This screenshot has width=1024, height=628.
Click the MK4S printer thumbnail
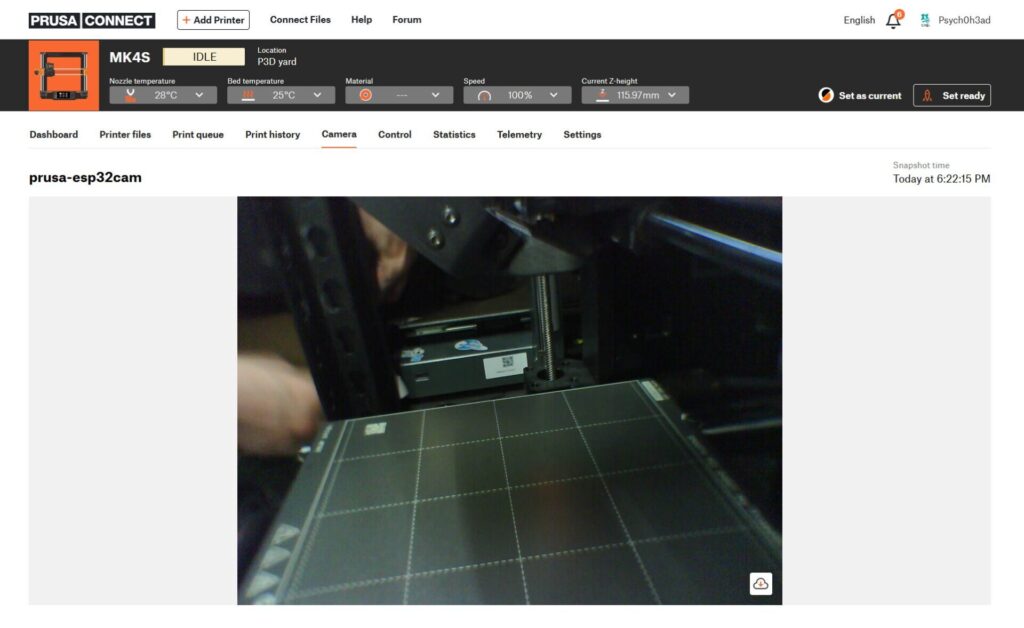pyautogui.click(x=64, y=76)
